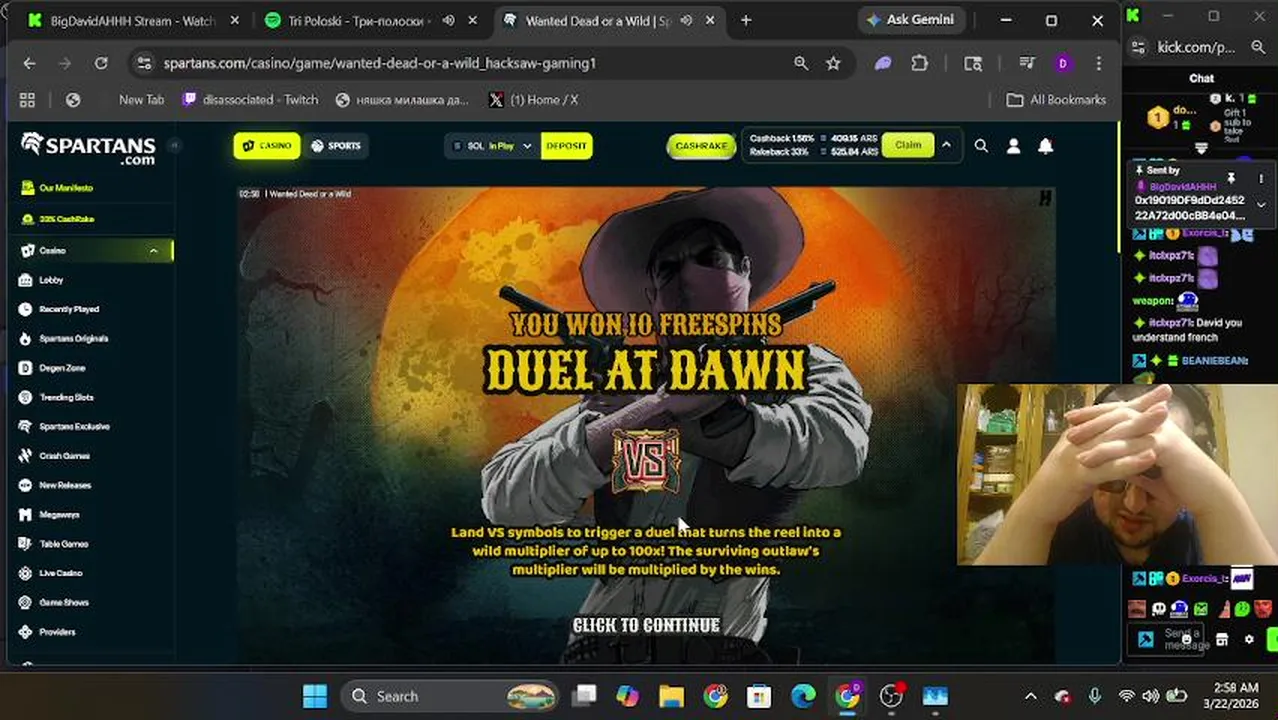This screenshot has height=720, width=1278.
Task: Open disassociated - Twitch bookmark
Action: coord(250,100)
